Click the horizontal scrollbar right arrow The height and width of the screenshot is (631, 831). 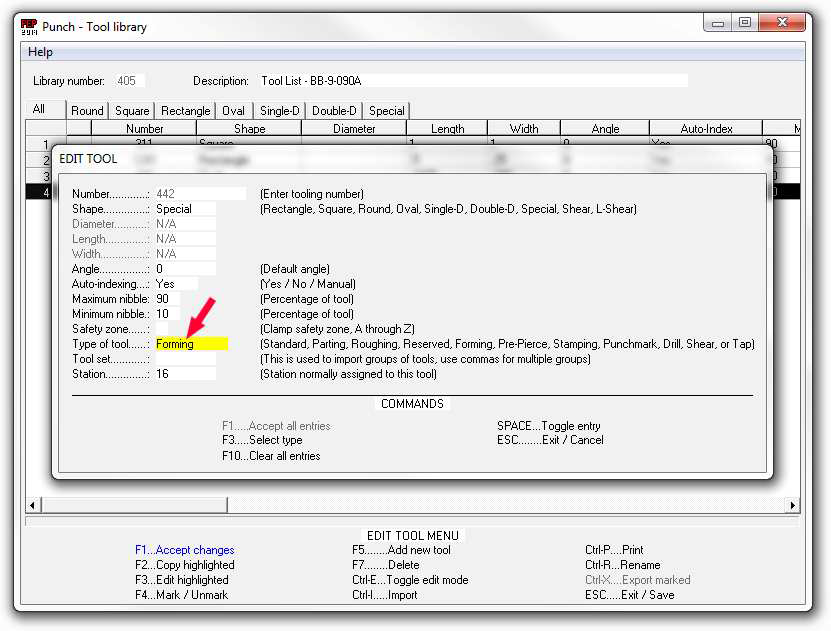coord(793,505)
